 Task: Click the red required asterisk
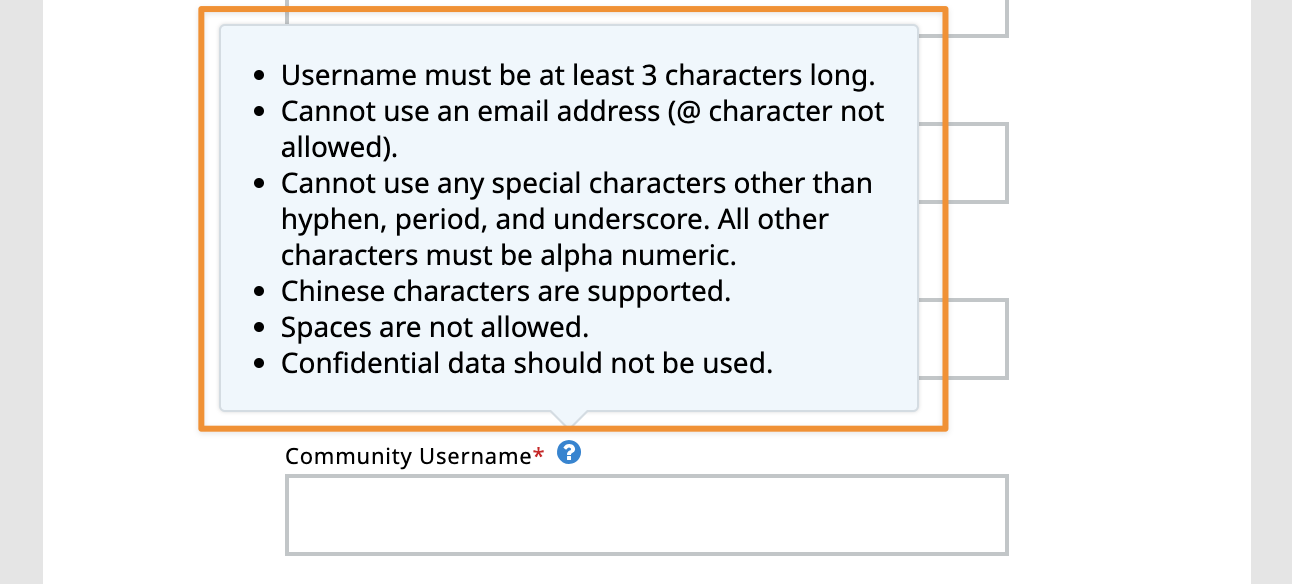539,456
